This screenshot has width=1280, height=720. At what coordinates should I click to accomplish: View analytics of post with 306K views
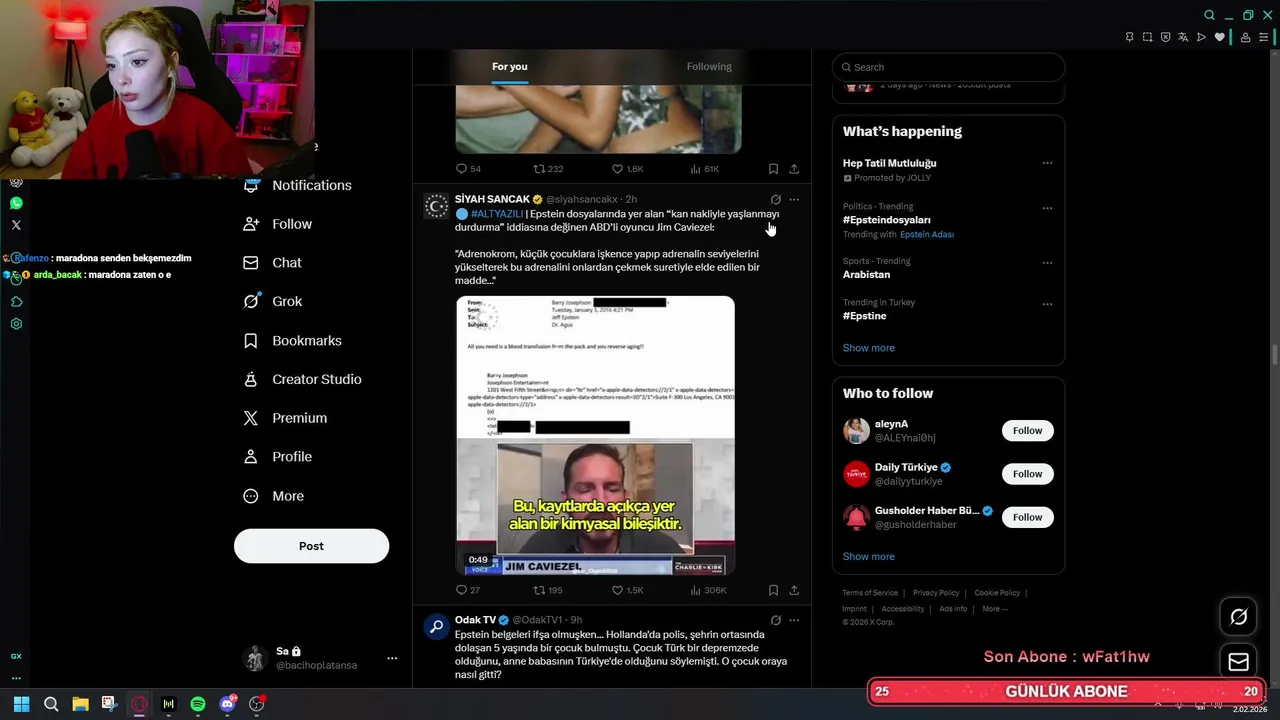pyautogui.click(x=708, y=590)
